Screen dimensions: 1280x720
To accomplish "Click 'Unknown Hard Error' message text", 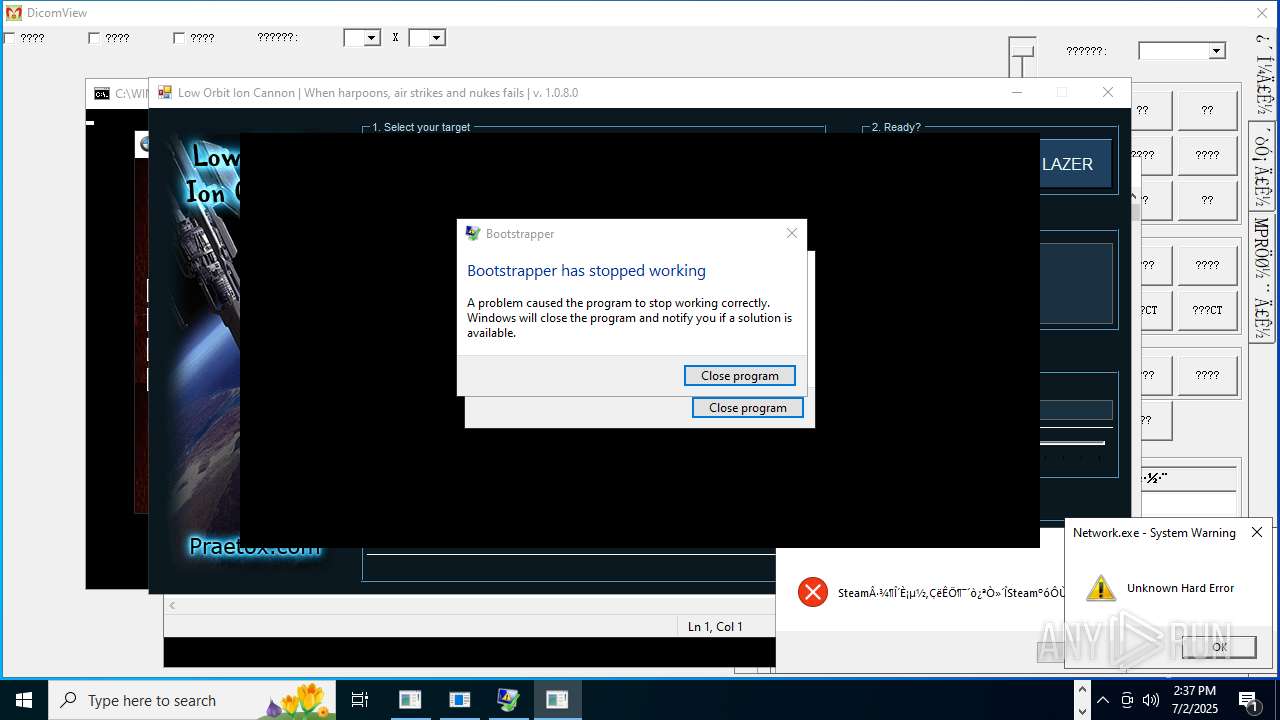I will tap(1180, 588).
